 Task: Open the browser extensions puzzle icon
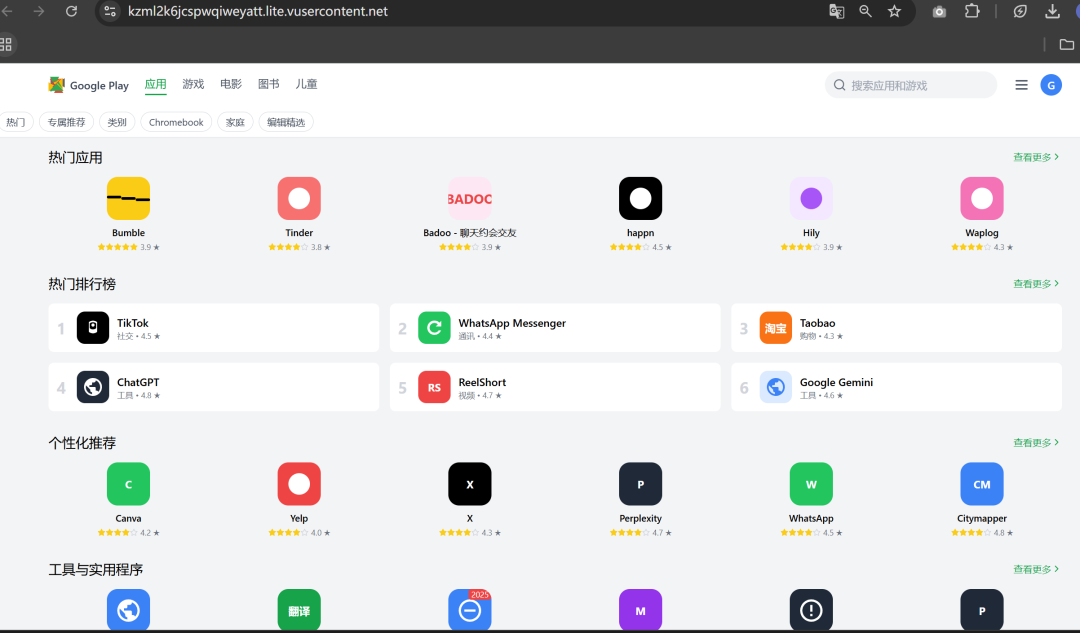(x=972, y=11)
